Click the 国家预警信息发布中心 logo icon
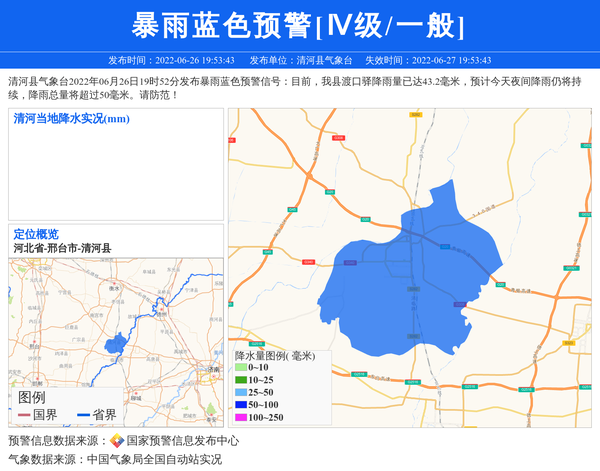 pos(117,440)
